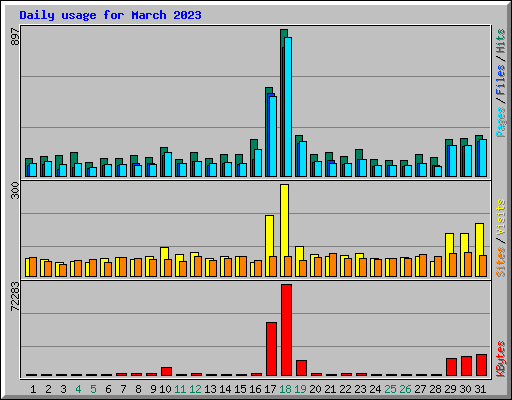Click the Files legend label
The width and height of the screenshot is (512, 400).
[500, 79]
